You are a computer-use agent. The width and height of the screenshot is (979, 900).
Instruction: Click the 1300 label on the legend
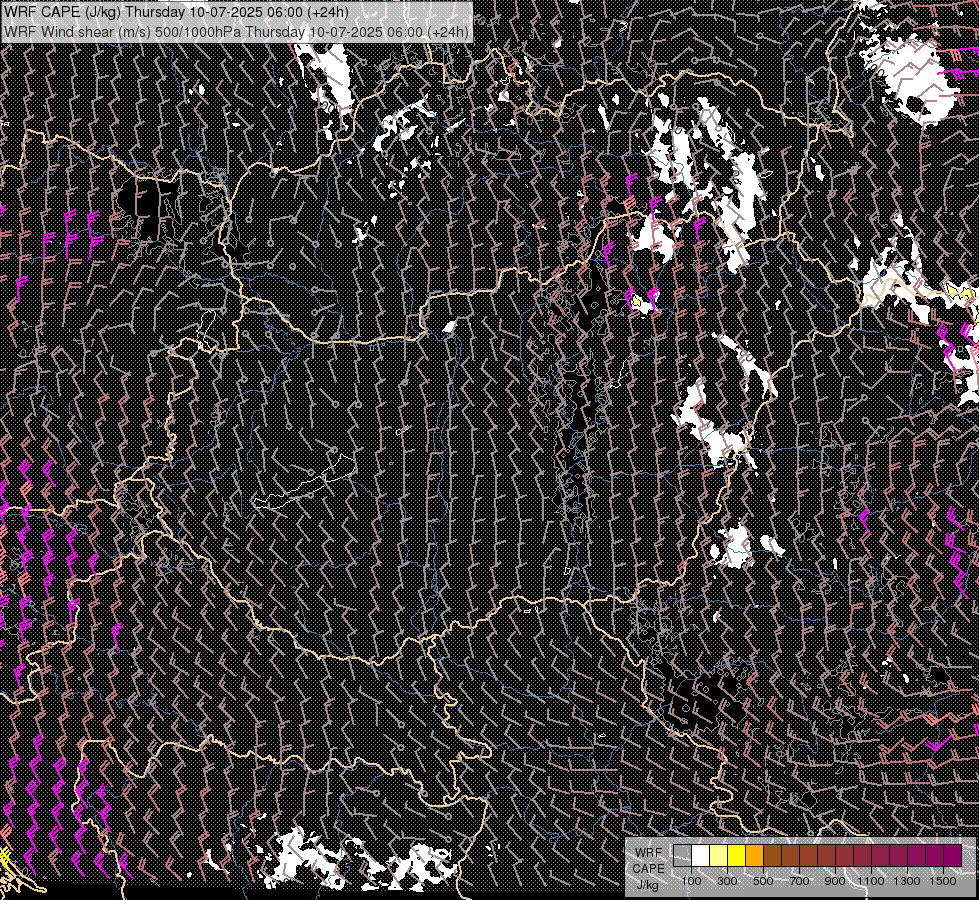(907, 881)
